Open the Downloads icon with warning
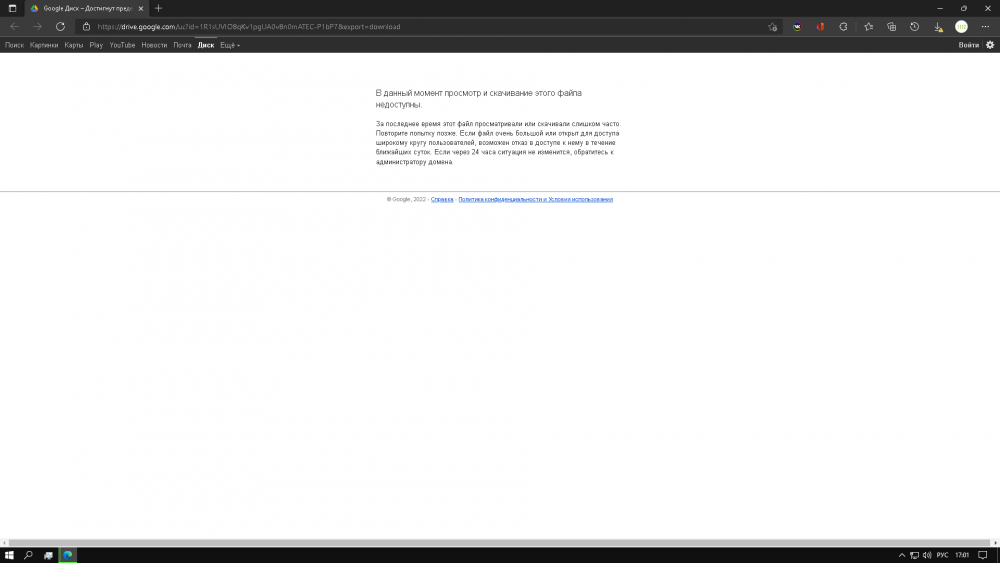1000x563 pixels. coord(938,27)
